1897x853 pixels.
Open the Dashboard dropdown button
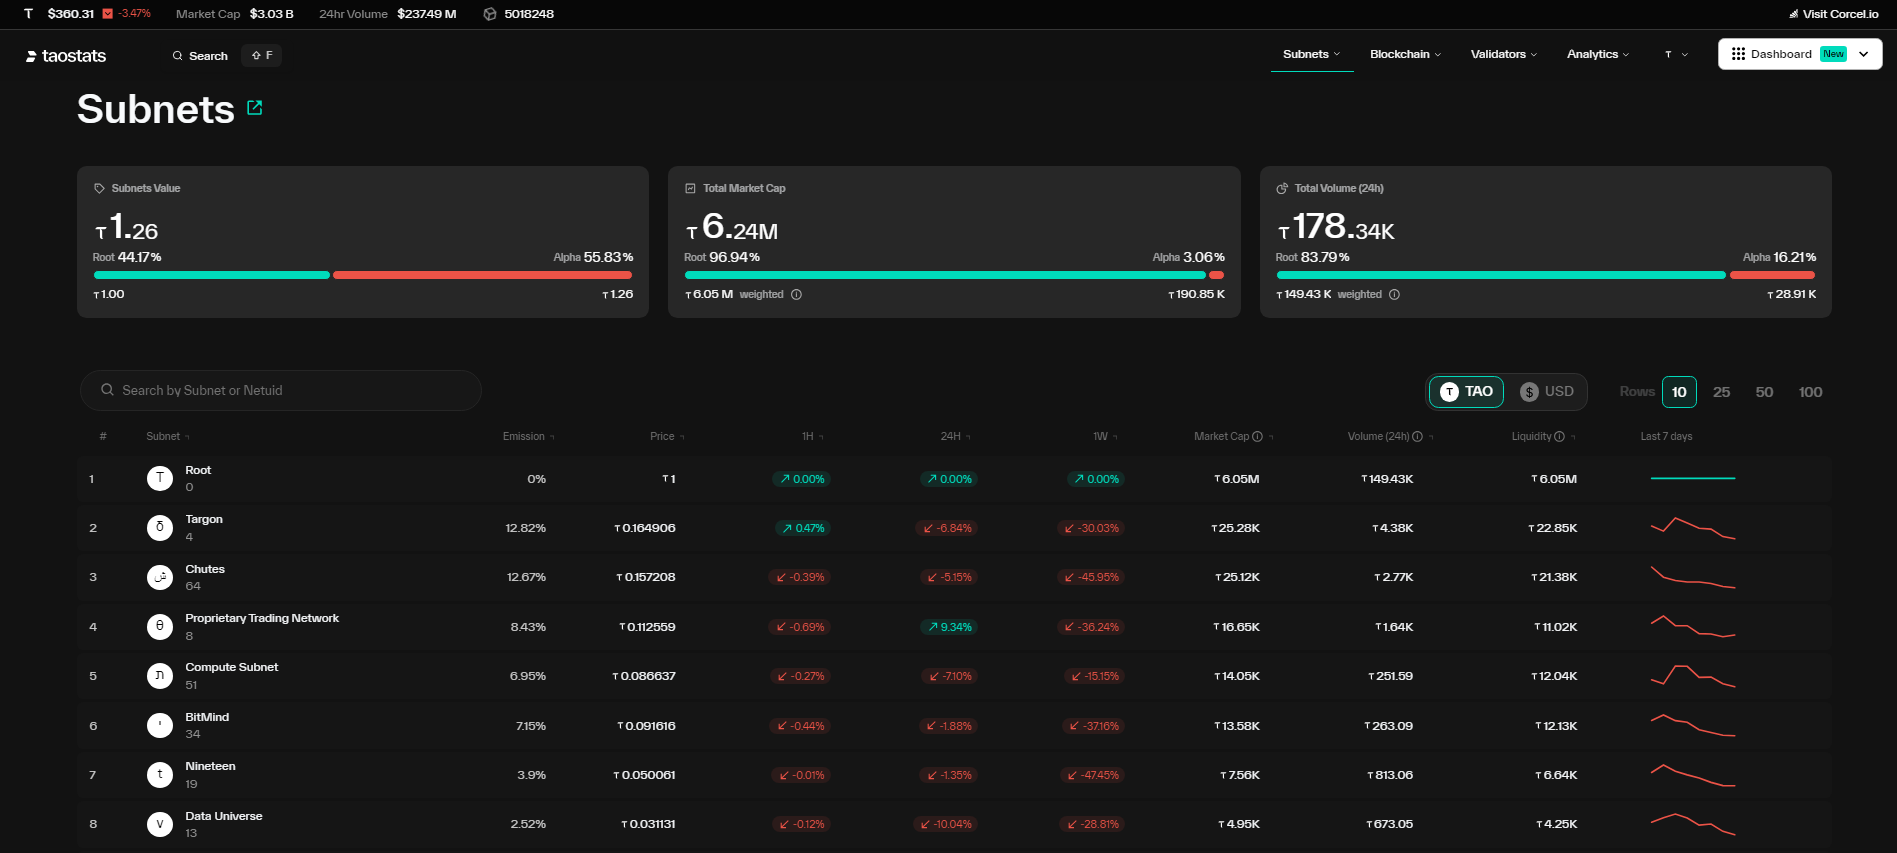[1863, 54]
